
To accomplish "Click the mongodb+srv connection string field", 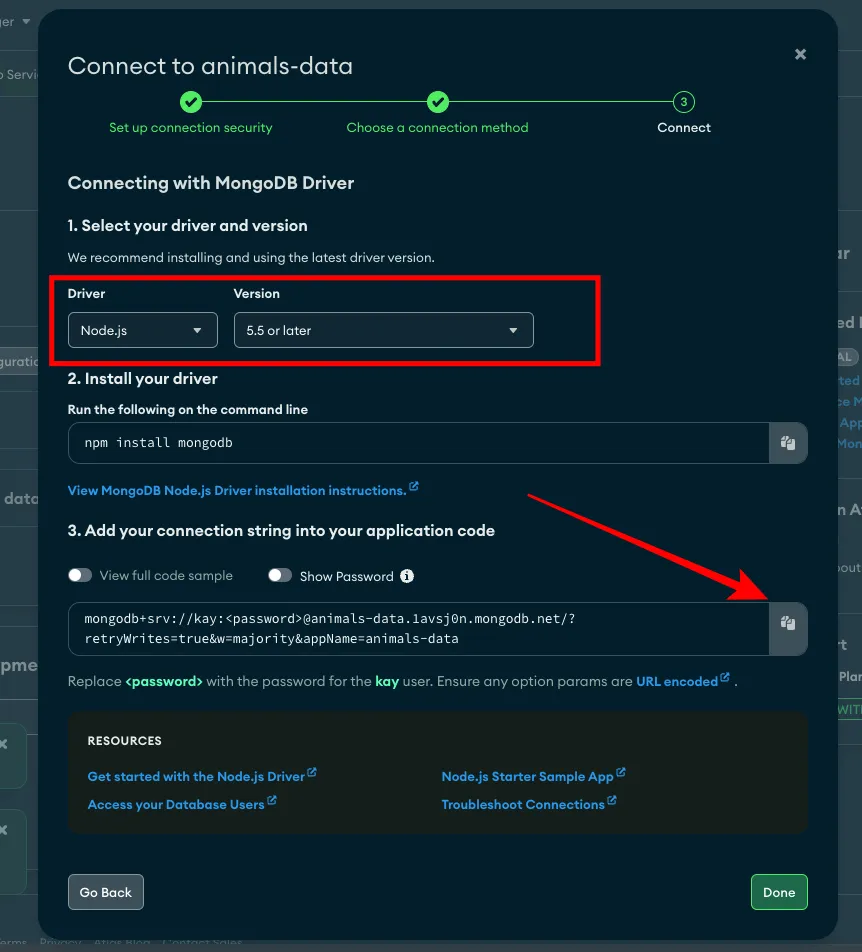I will (x=419, y=629).
